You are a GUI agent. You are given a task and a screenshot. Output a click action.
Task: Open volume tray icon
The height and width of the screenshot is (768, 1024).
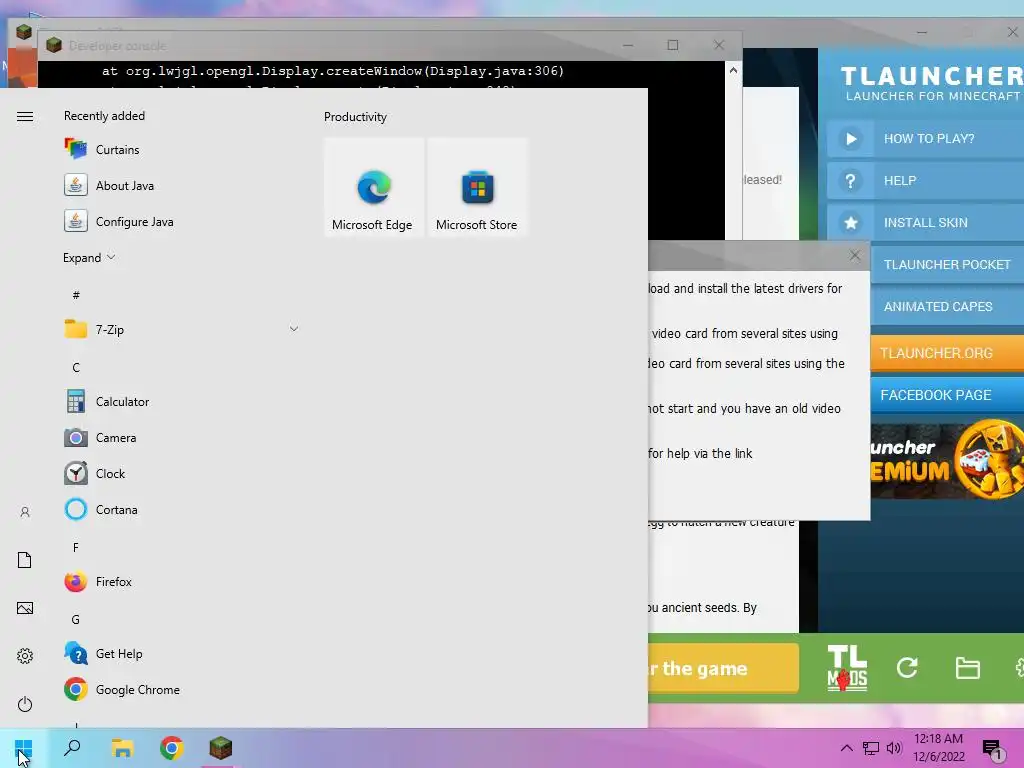(894, 748)
